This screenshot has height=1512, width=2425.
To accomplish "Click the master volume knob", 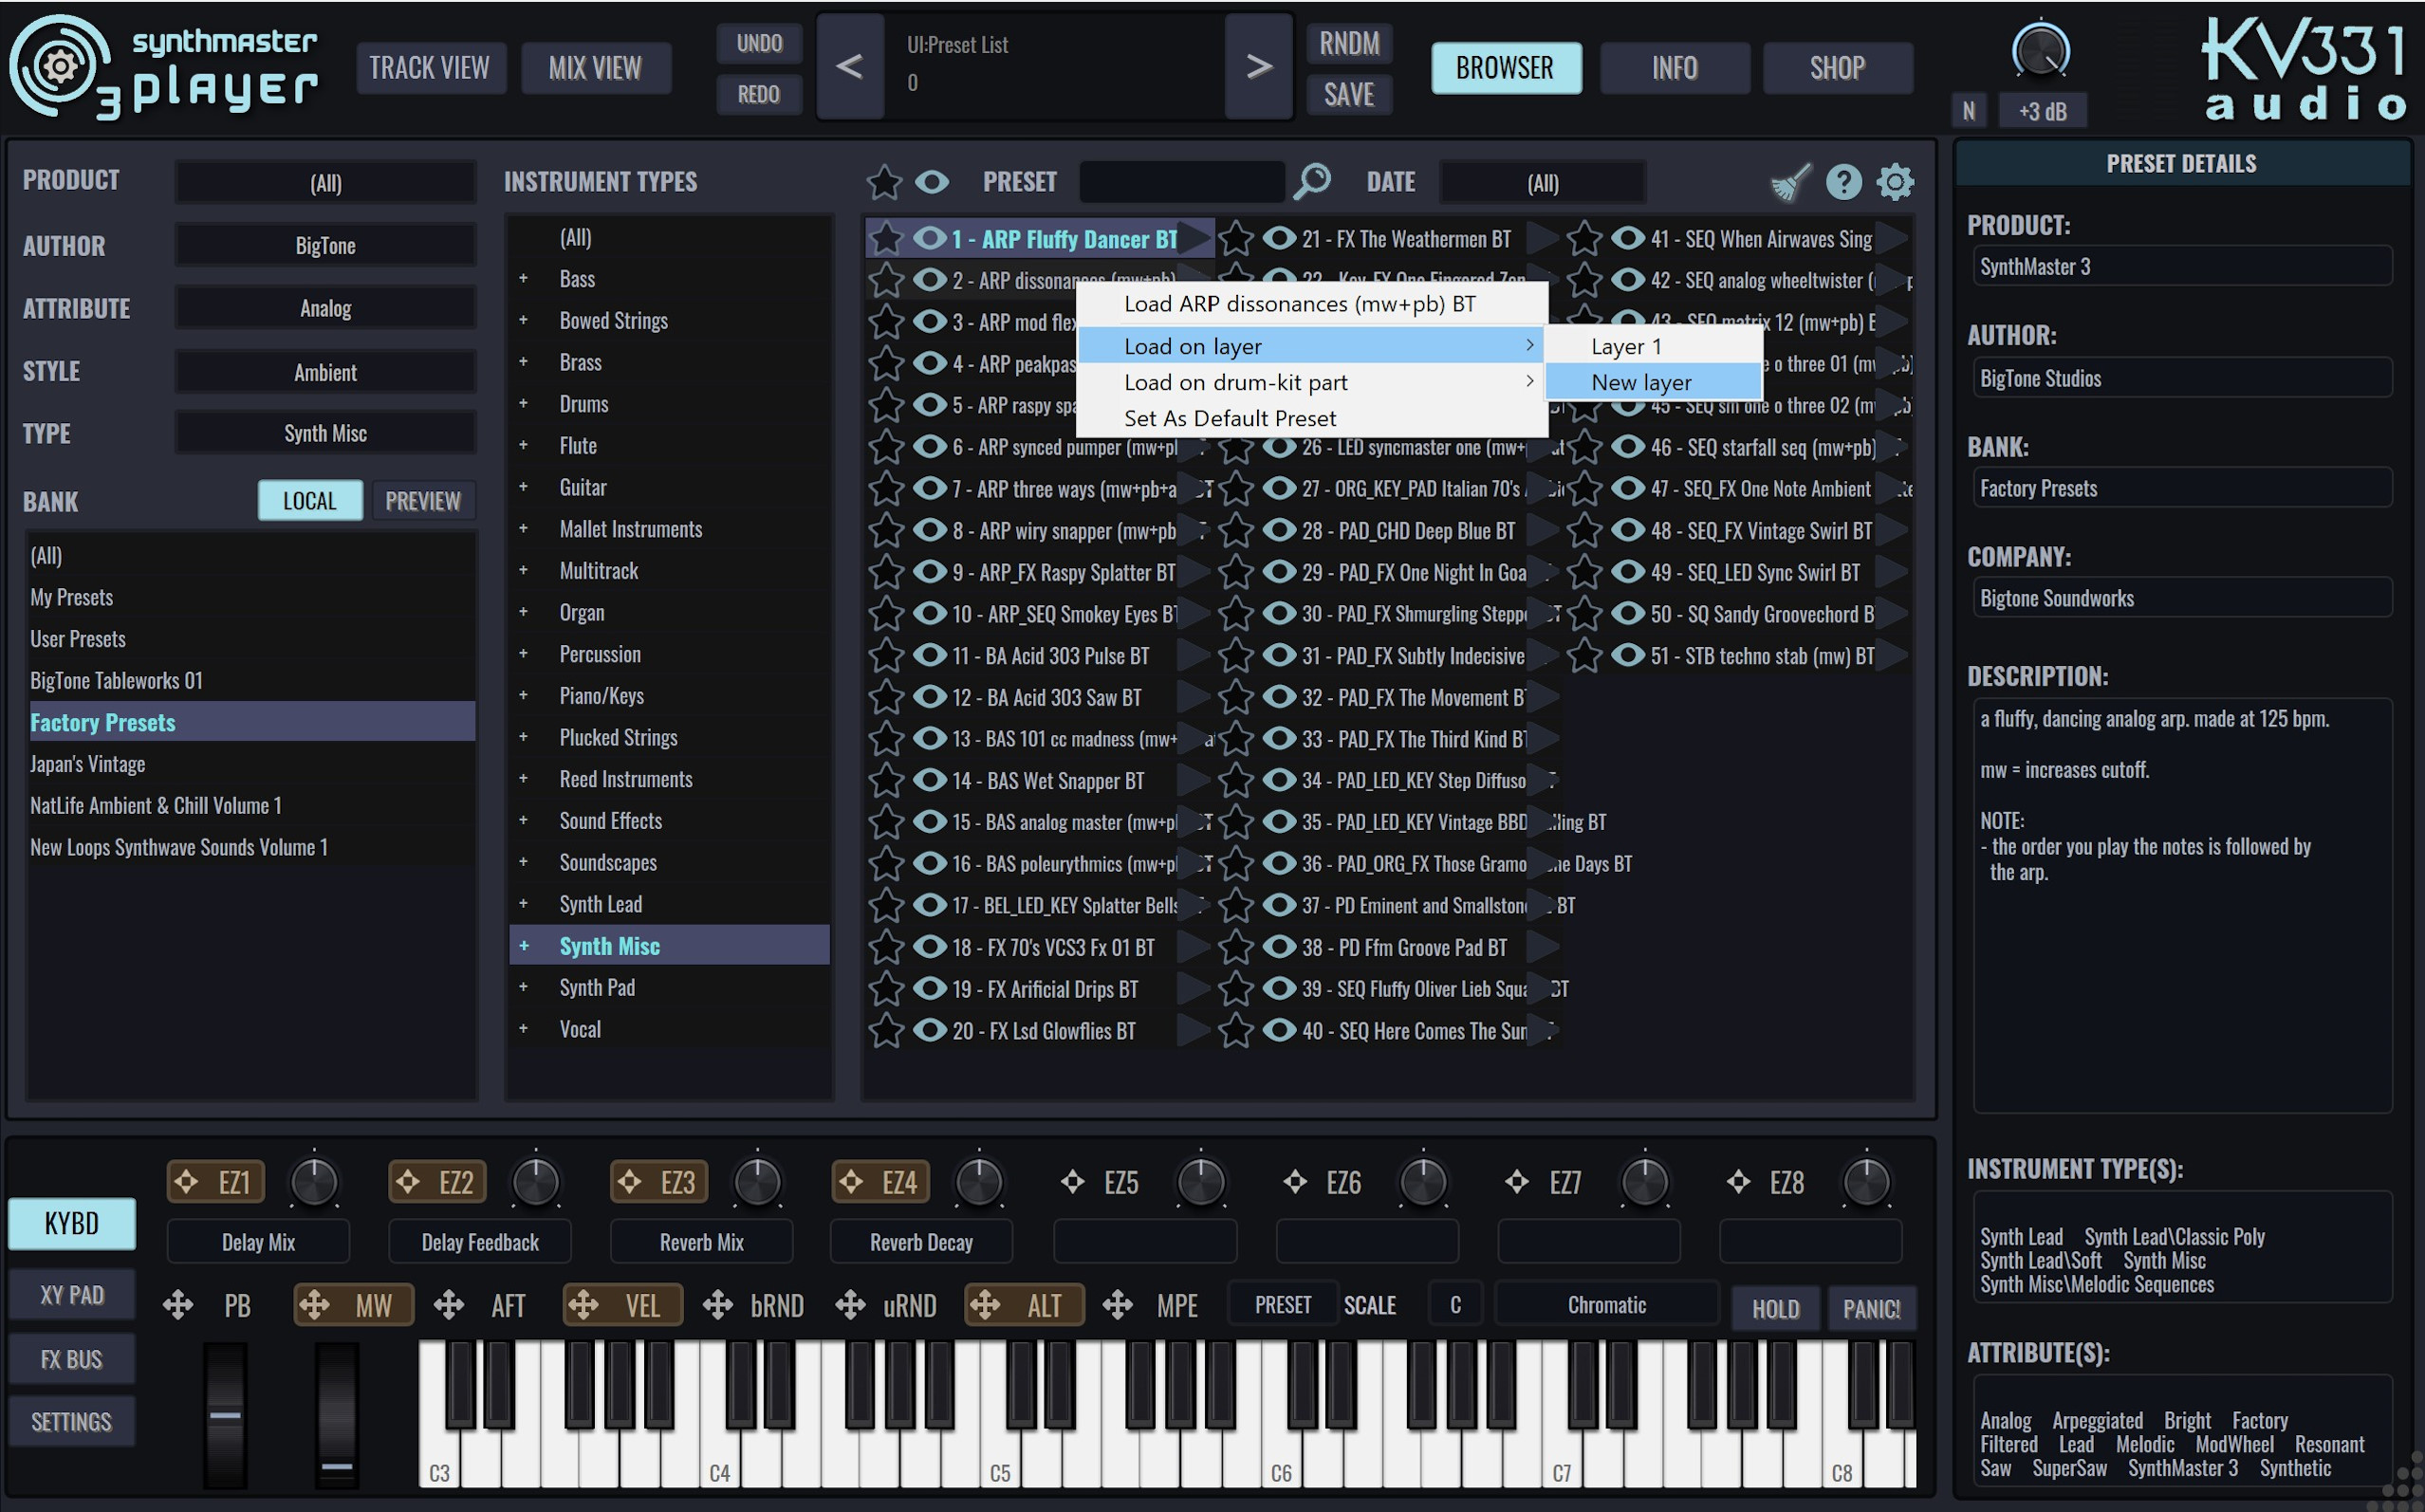I will (x=2040, y=50).
